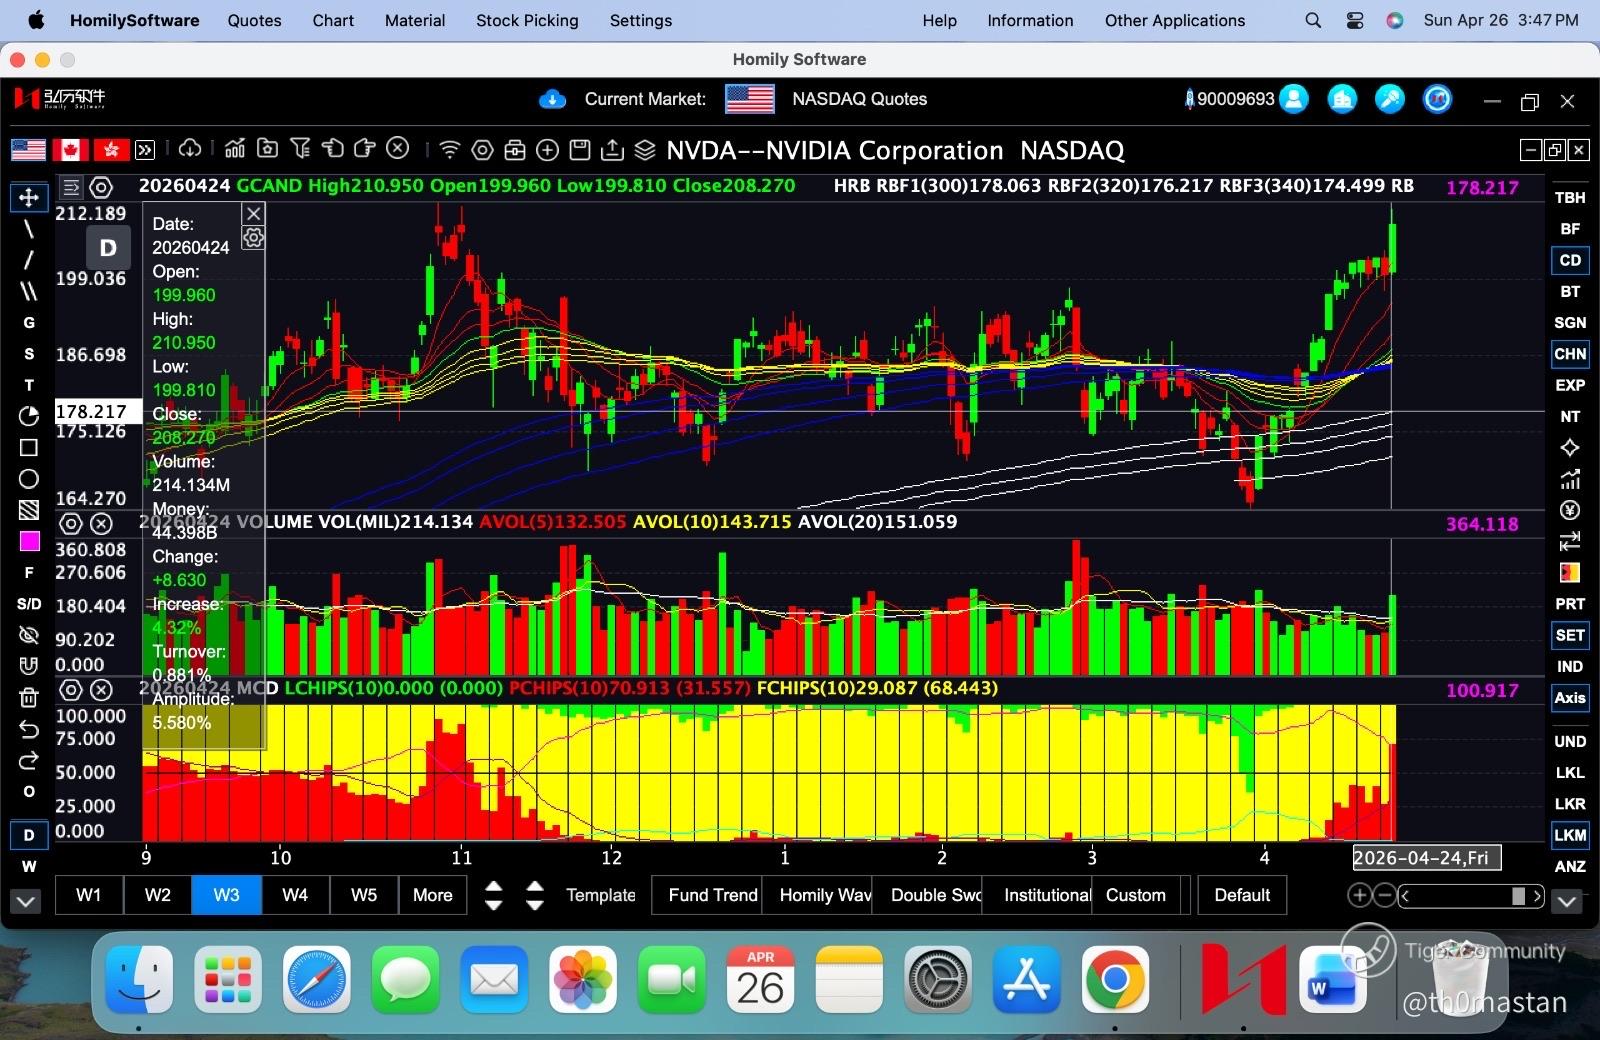The image size is (1600, 1040).
Task: Expand the right panel down chevron
Action: coord(1567,901)
